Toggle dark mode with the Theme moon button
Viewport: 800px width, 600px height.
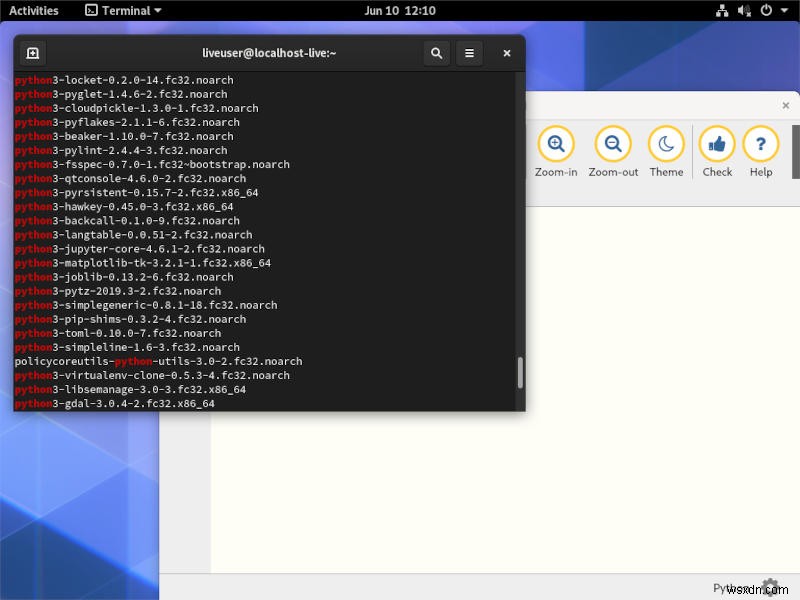666,143
